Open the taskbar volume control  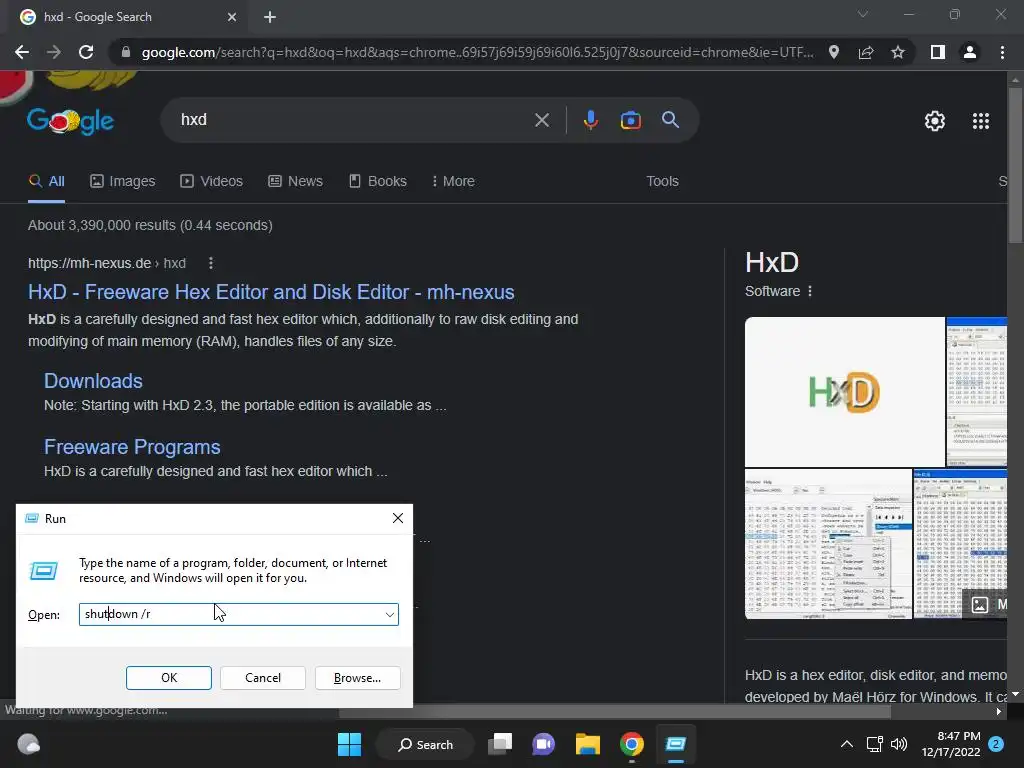click(899, 744)
